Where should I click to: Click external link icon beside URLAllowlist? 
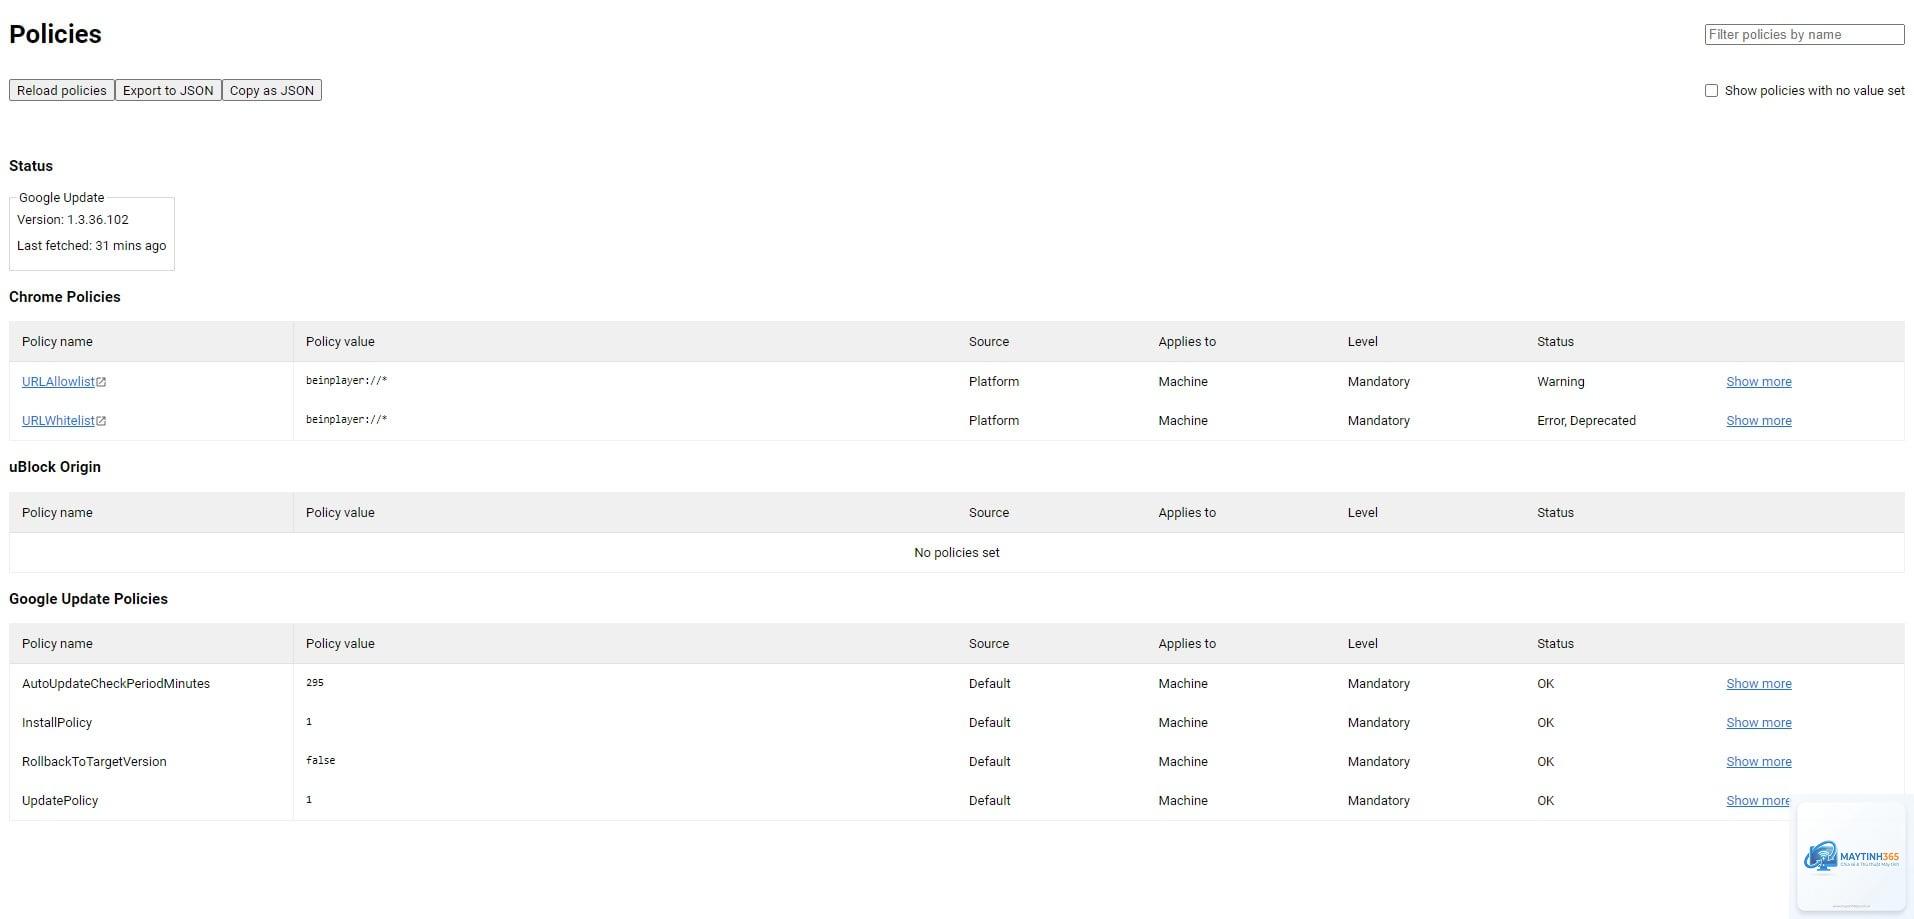pos(101,382)
